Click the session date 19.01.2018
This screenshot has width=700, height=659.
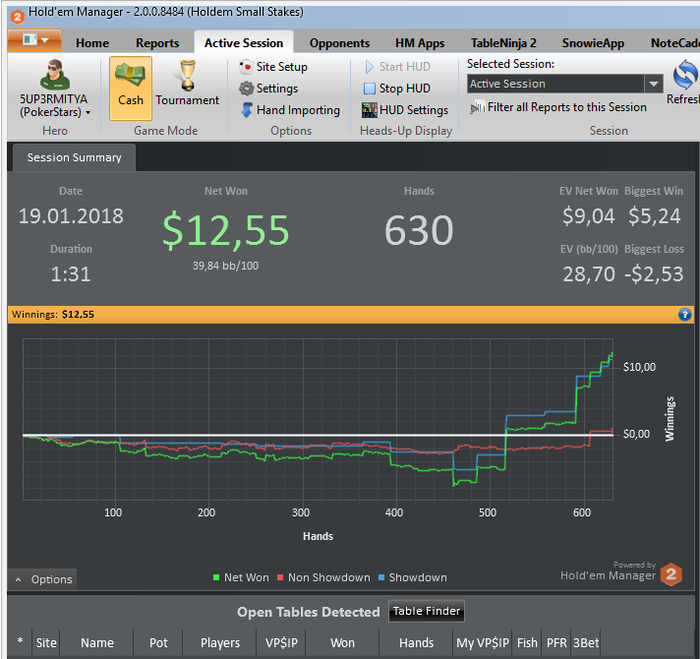coord(71,216)
